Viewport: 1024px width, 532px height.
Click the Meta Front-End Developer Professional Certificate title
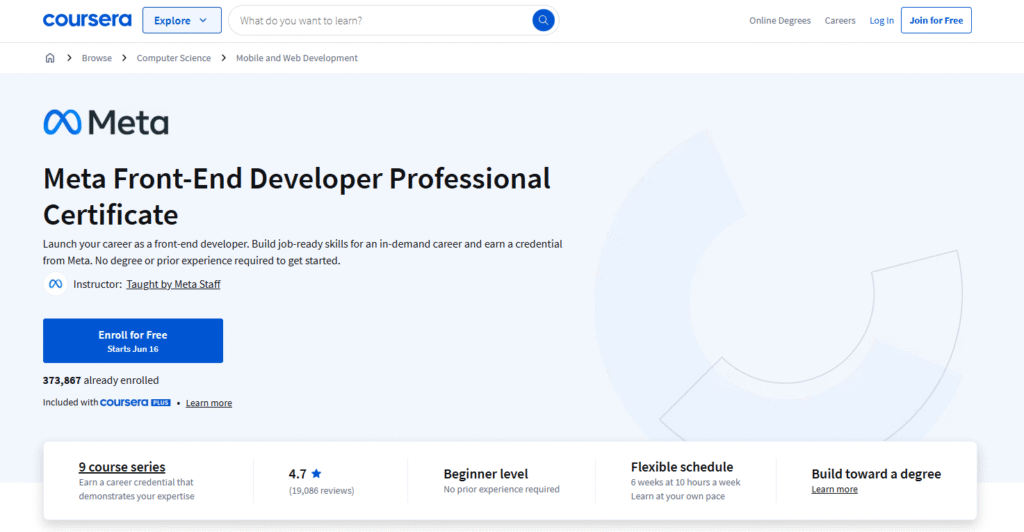pos(296,196)
